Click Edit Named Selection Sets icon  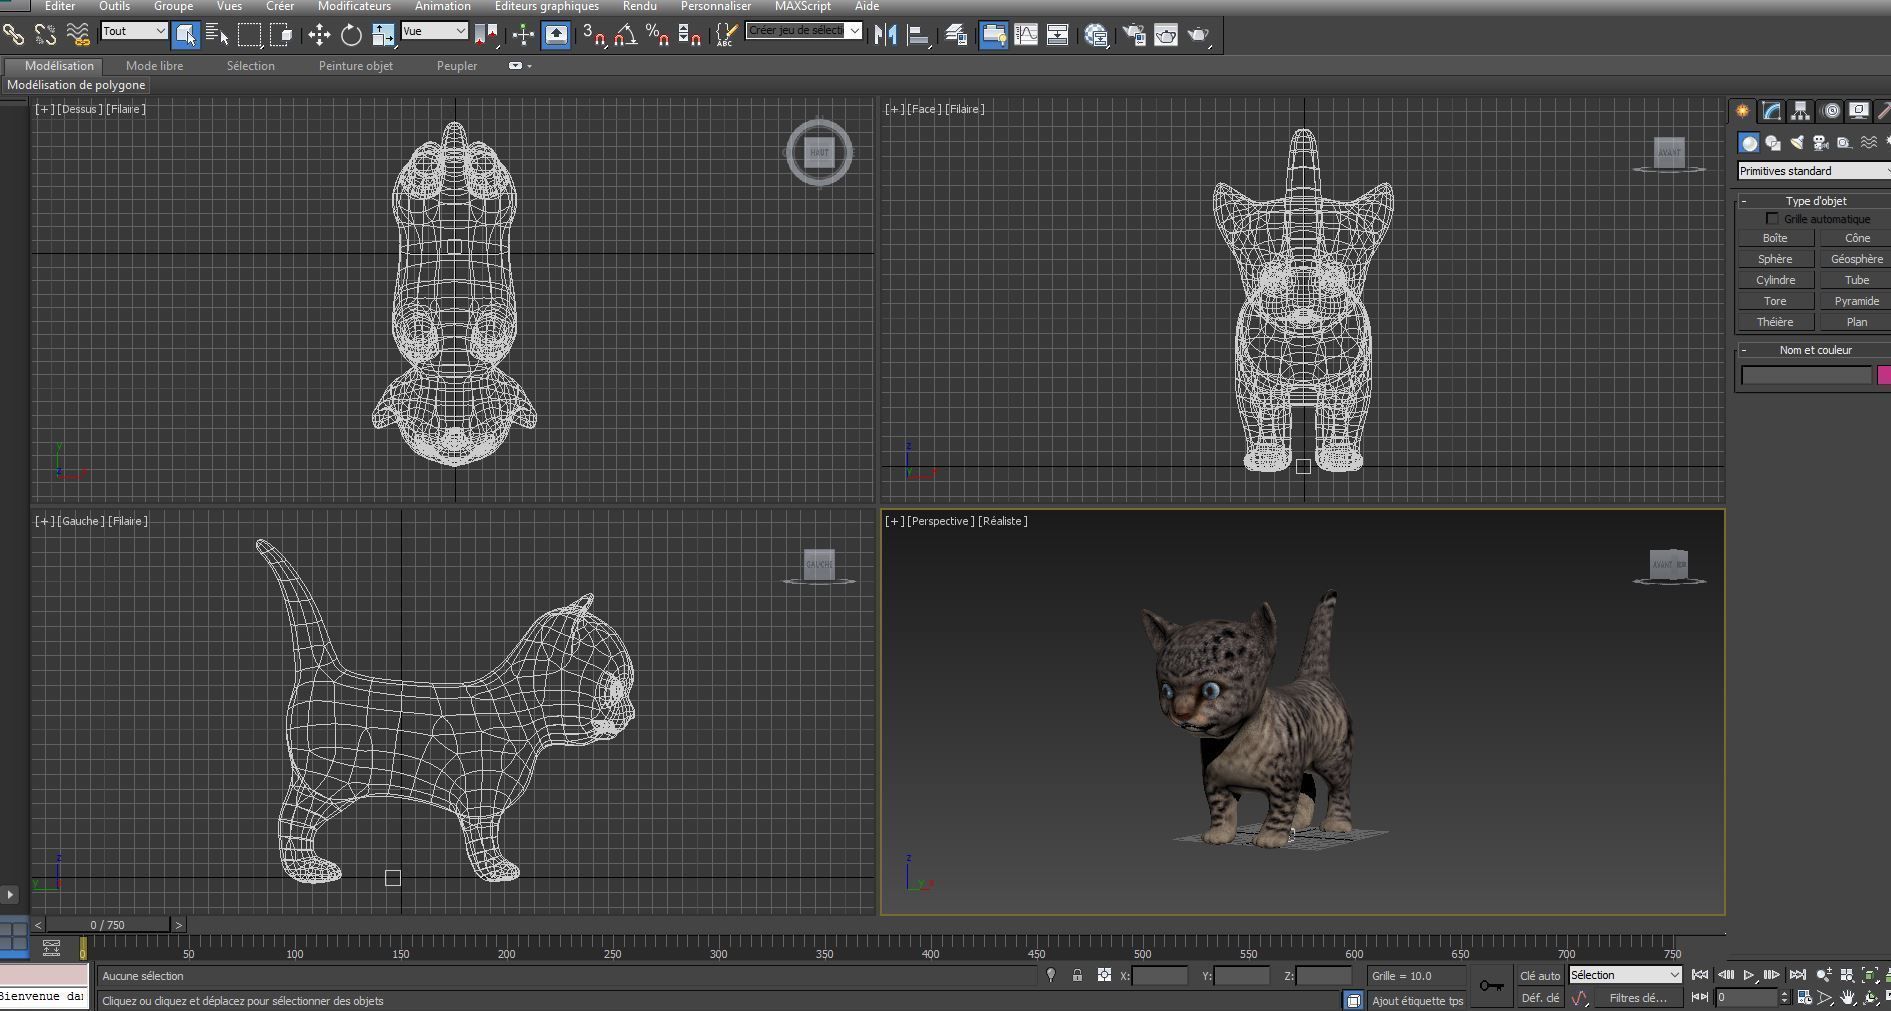[x=727, y=35]
